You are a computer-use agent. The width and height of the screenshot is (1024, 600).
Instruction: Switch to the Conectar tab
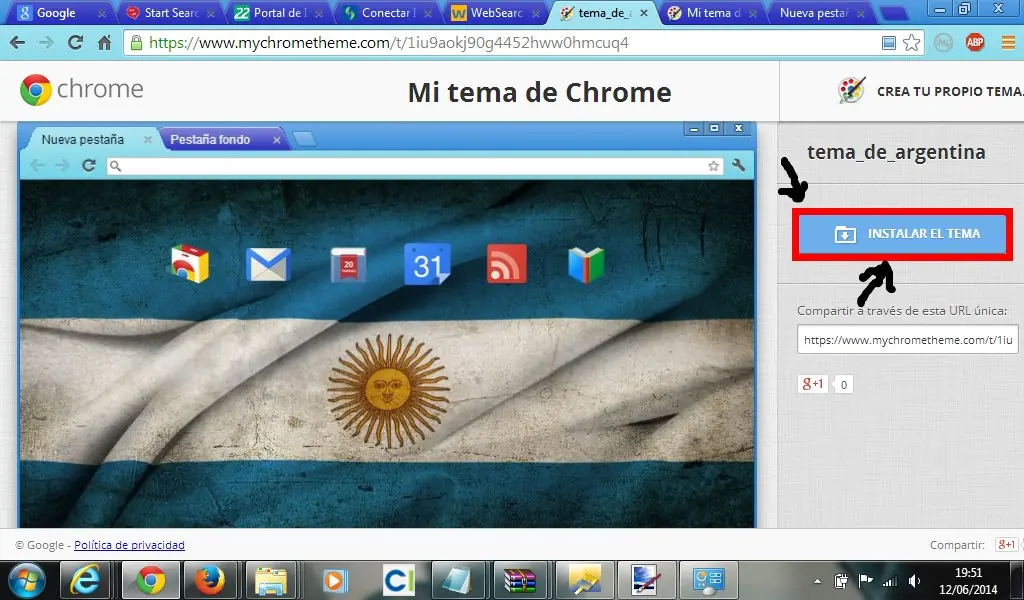click(389, 12)
